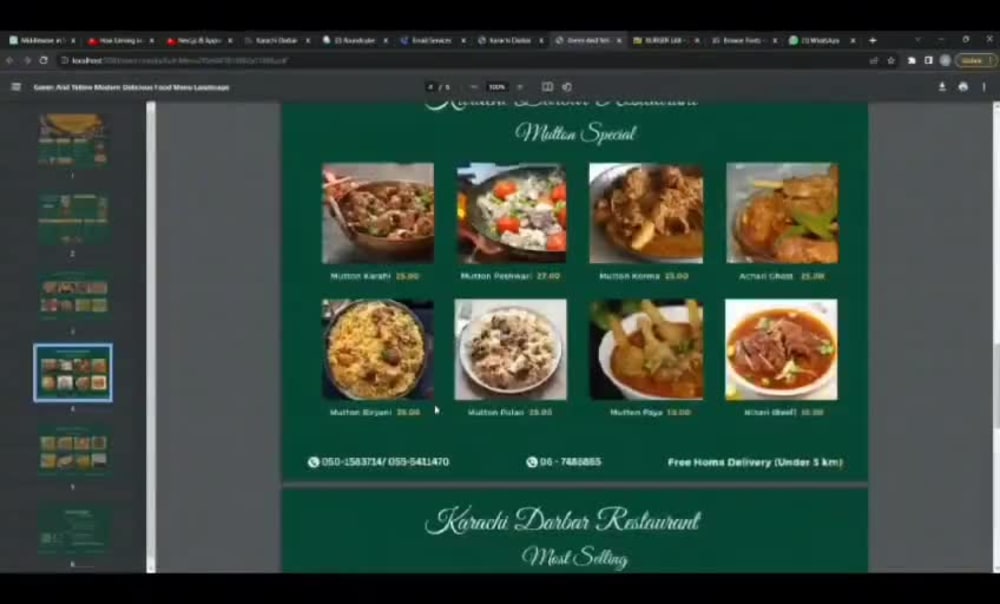Click the Mutton Korma dish photo

(646, 213)
